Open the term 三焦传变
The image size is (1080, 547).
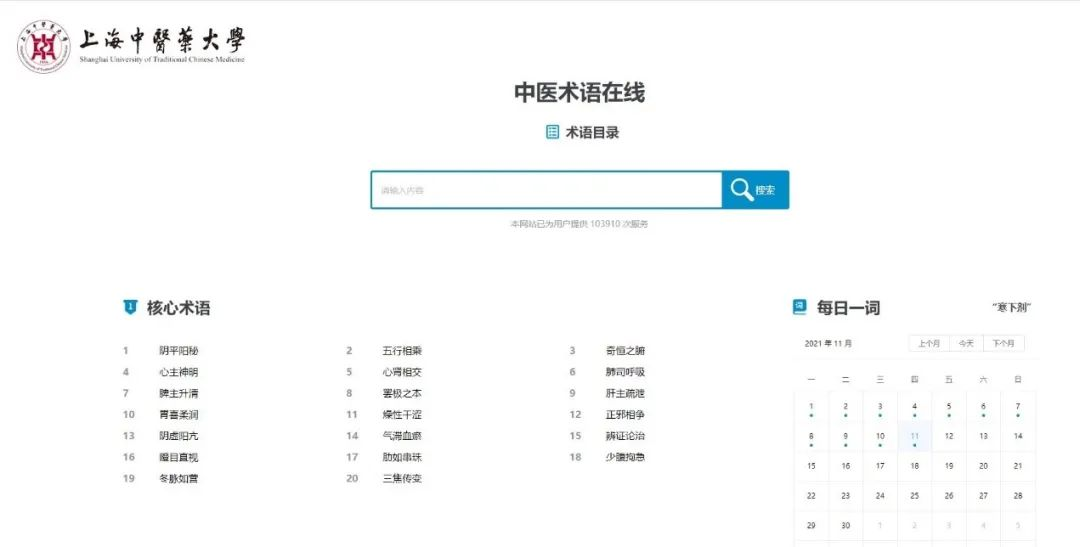(x=402, y=479)
